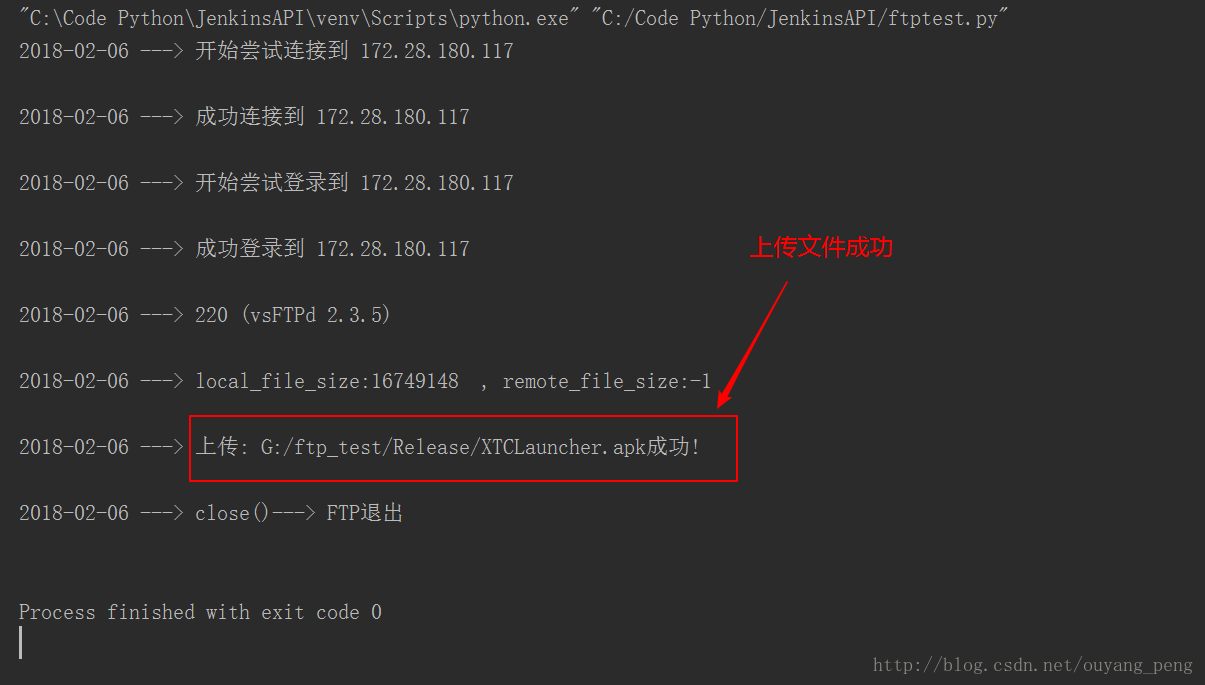The image size is (1205, 685).
Task: Click the date stamp on the close() line
Action: click(x=74, y=513)
